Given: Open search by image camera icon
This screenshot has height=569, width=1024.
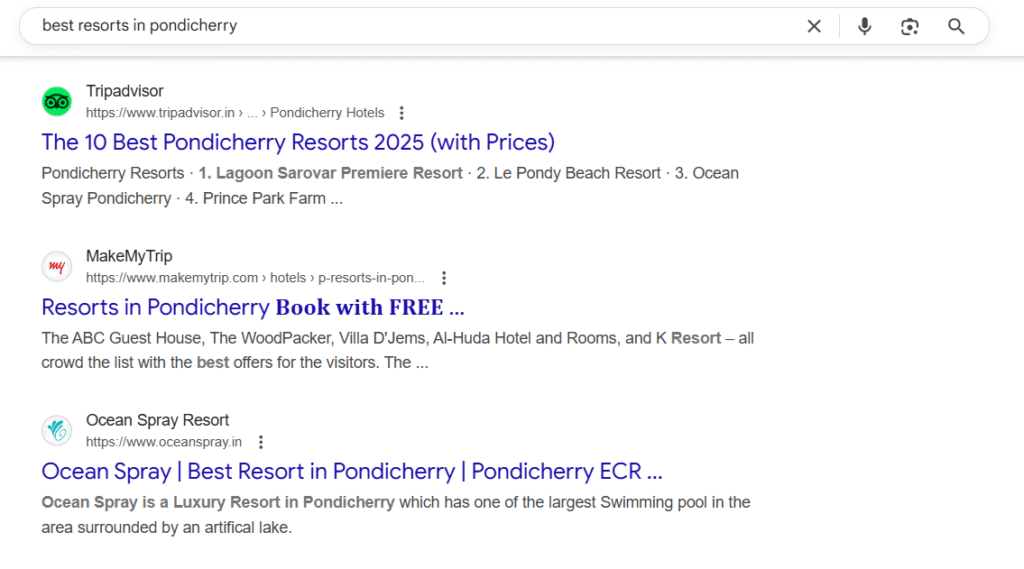Looking at the screenshot, I should pyautogui.click(x=909, y=27).
